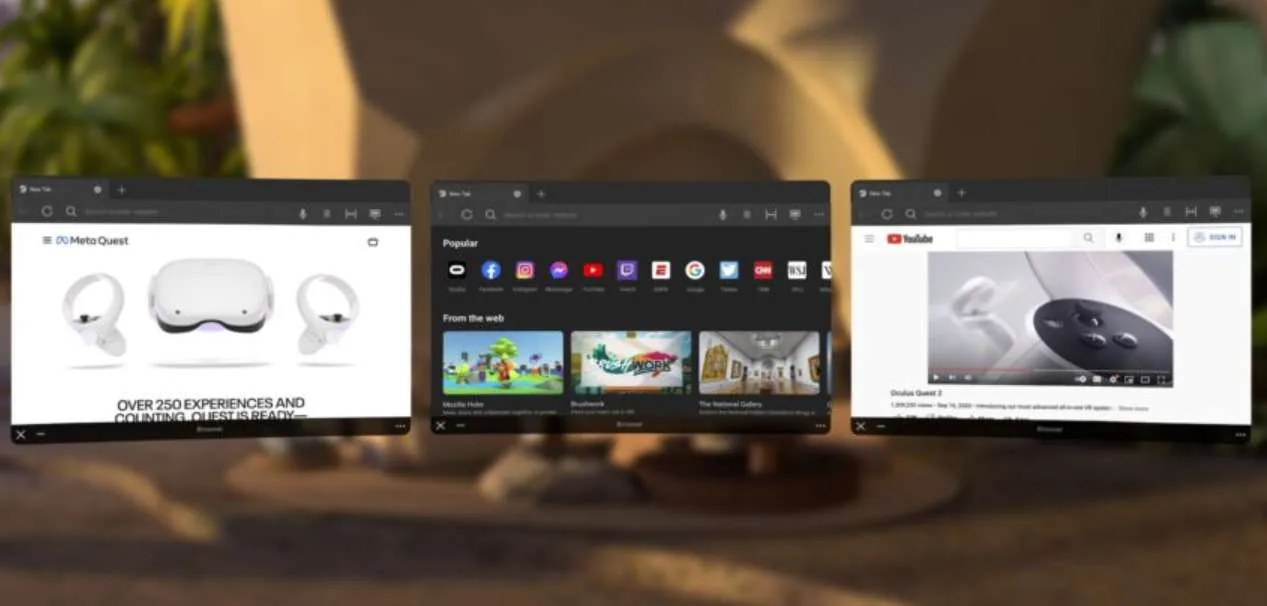Click the microphone icon in the middle window toolbar
The image size is (1267, 606).
(x=723, y=214)
